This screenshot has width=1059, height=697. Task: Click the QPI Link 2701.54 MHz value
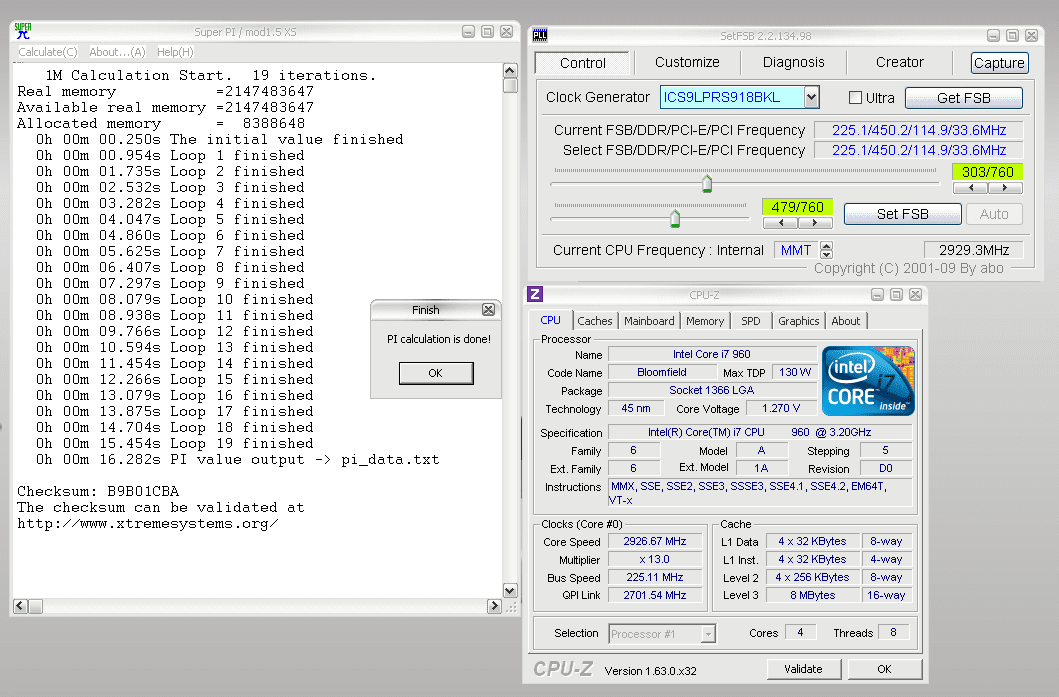pos(654,595)
